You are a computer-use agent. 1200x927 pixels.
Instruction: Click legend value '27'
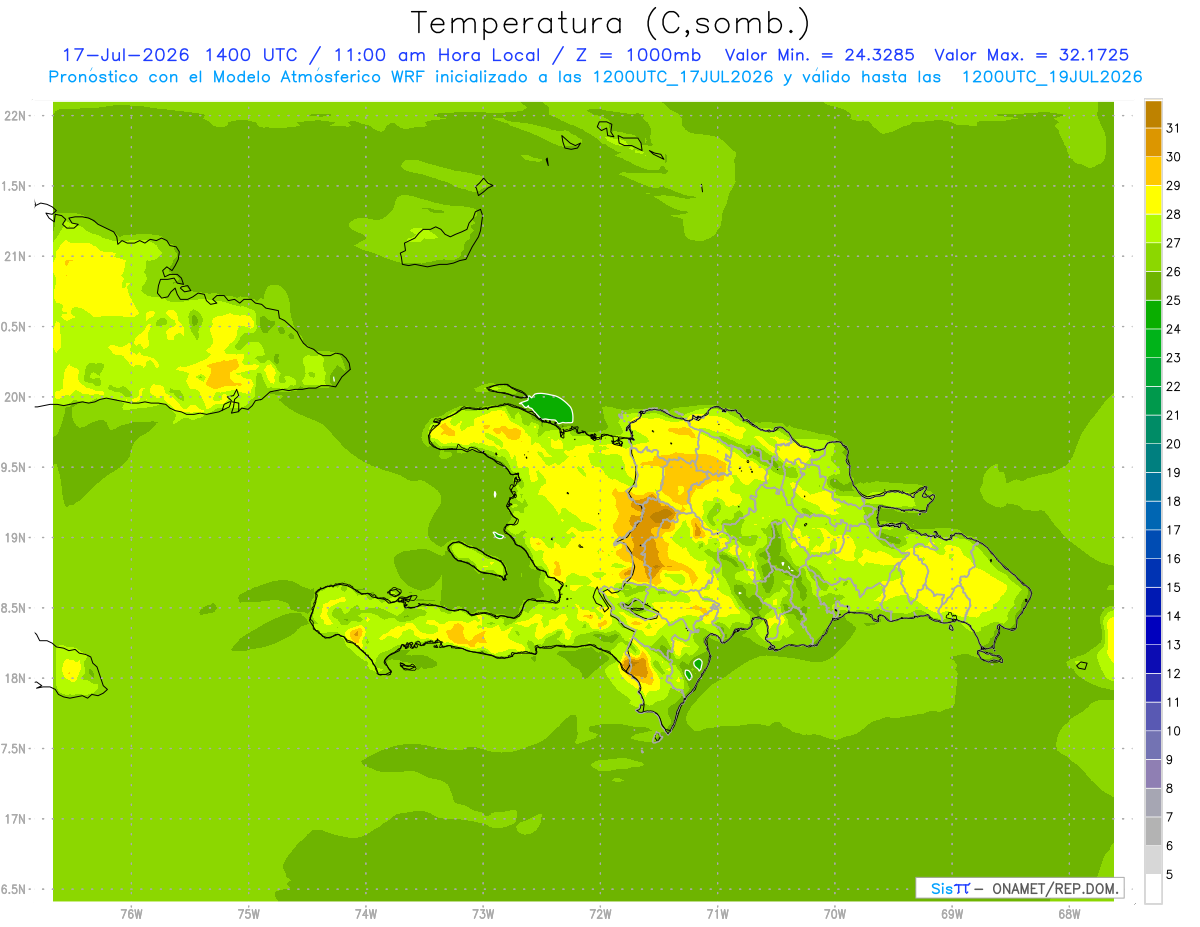[x=1174, y=243]
